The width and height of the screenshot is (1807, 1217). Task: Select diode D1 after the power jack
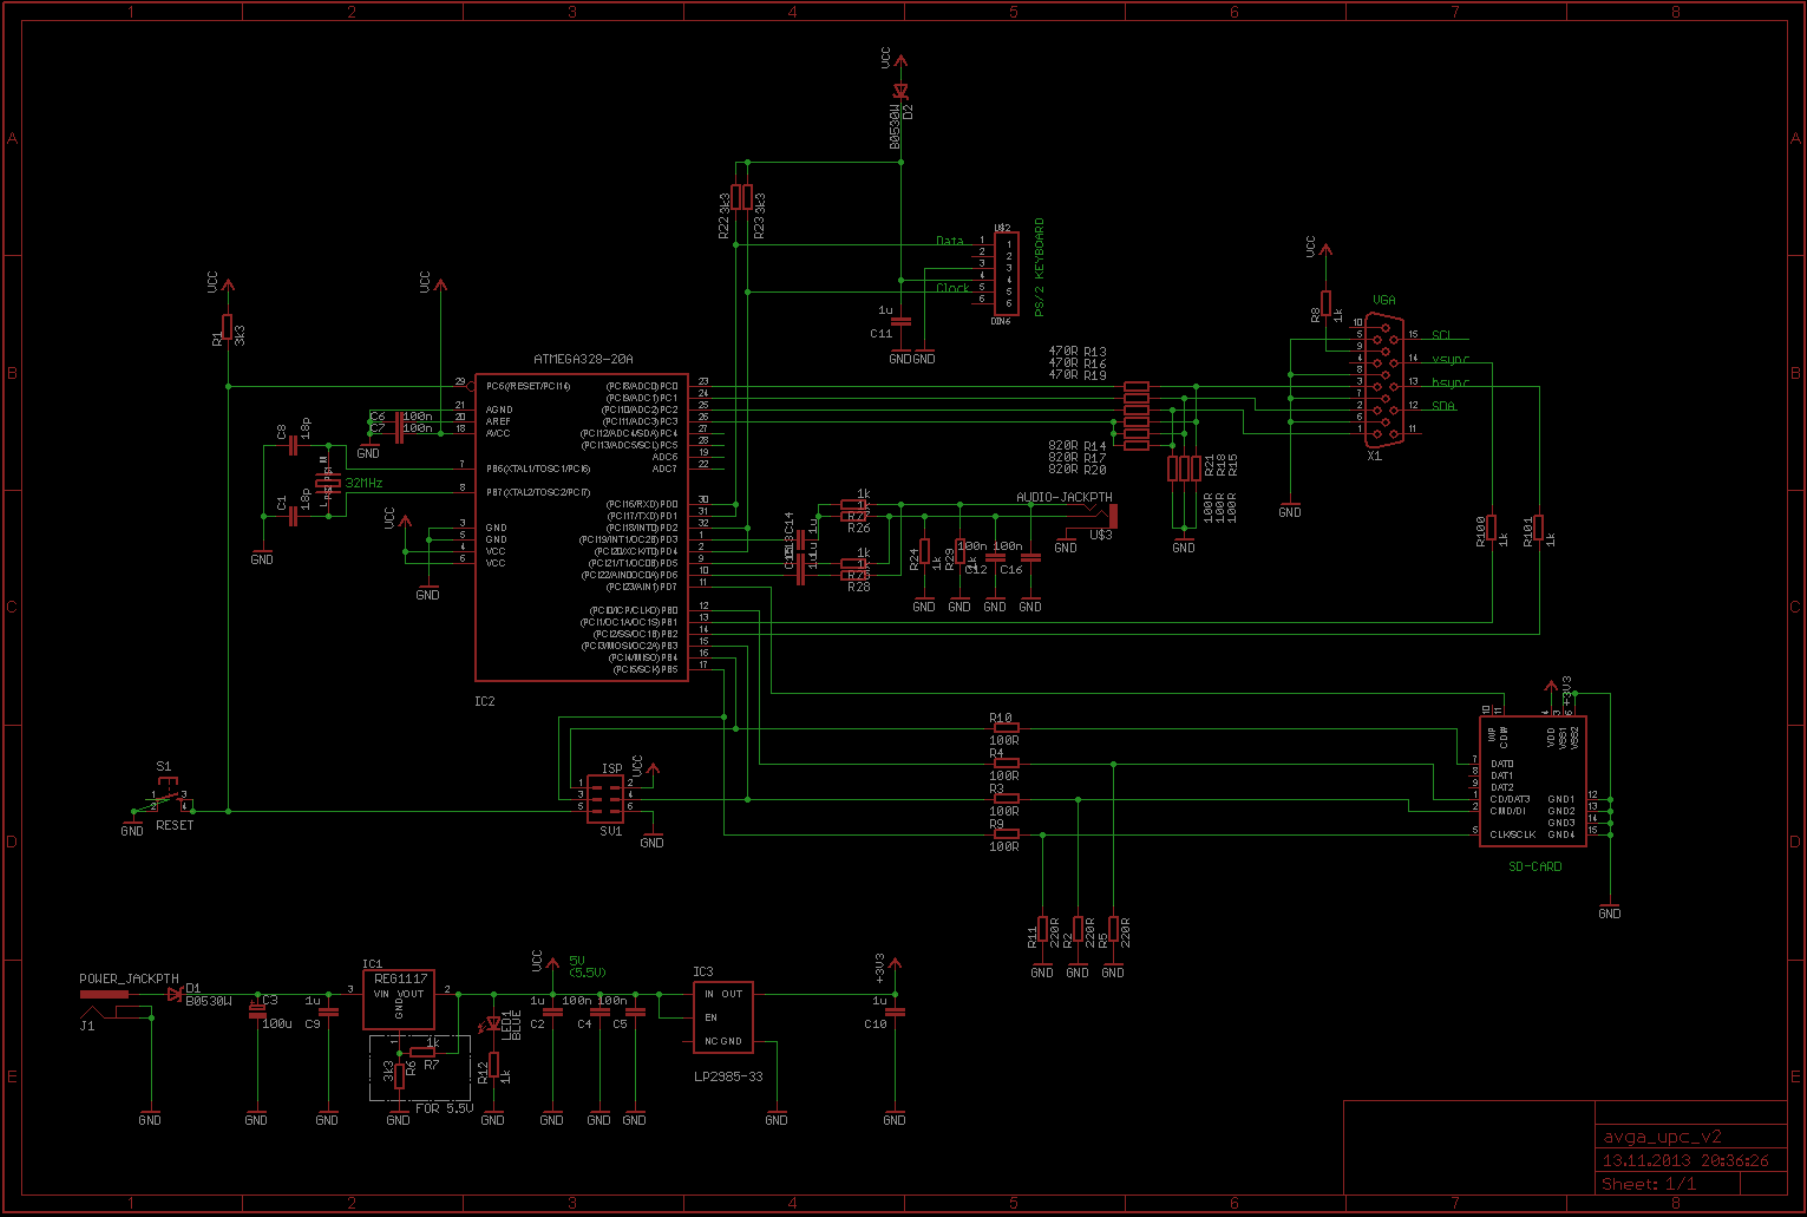[x=176, y=995]
